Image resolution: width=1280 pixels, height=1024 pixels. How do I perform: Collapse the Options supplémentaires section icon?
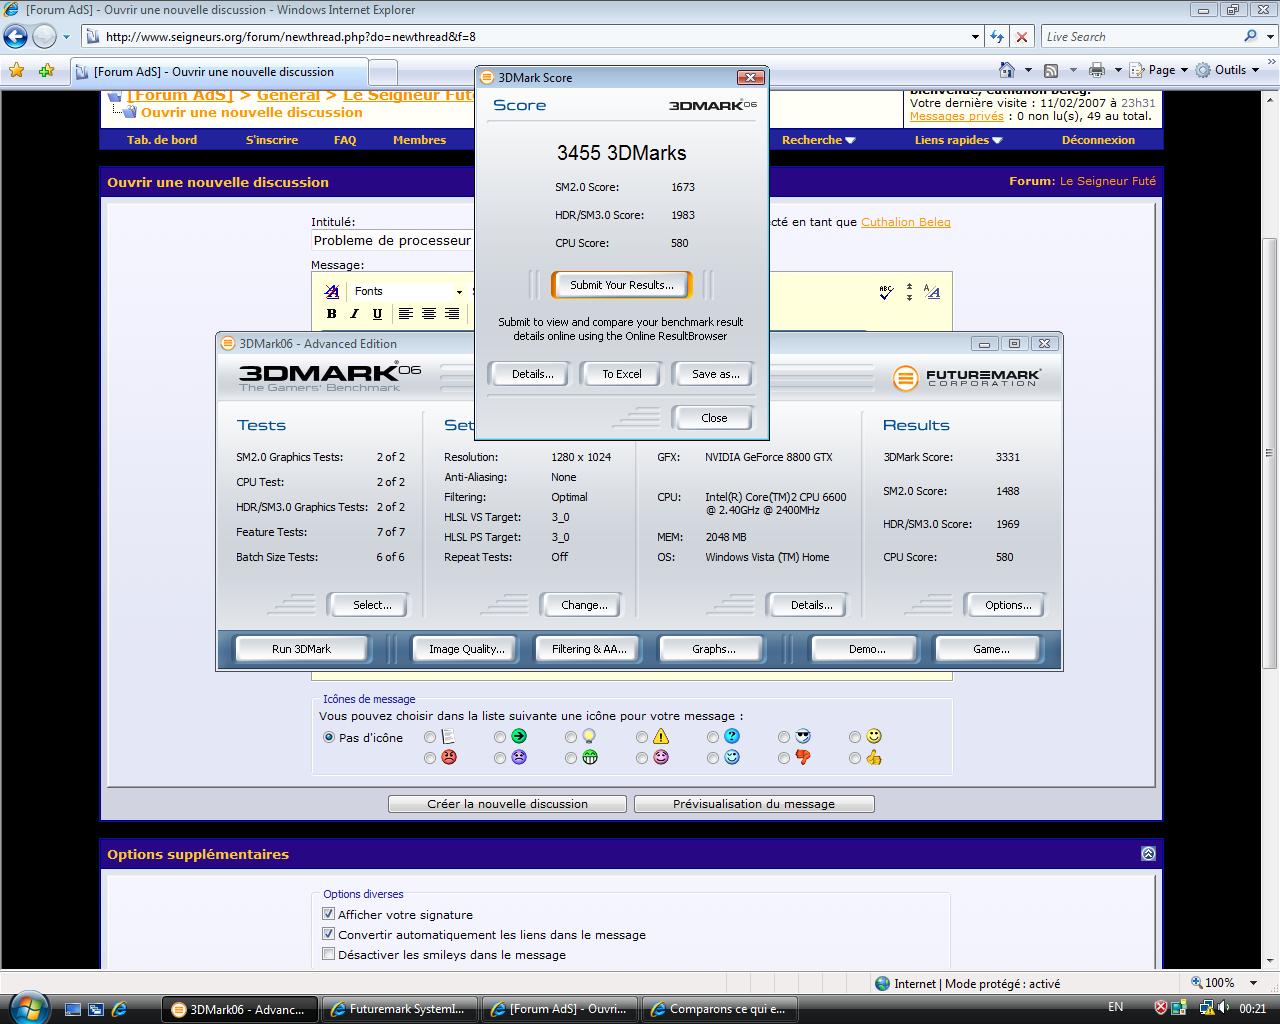1148,853
